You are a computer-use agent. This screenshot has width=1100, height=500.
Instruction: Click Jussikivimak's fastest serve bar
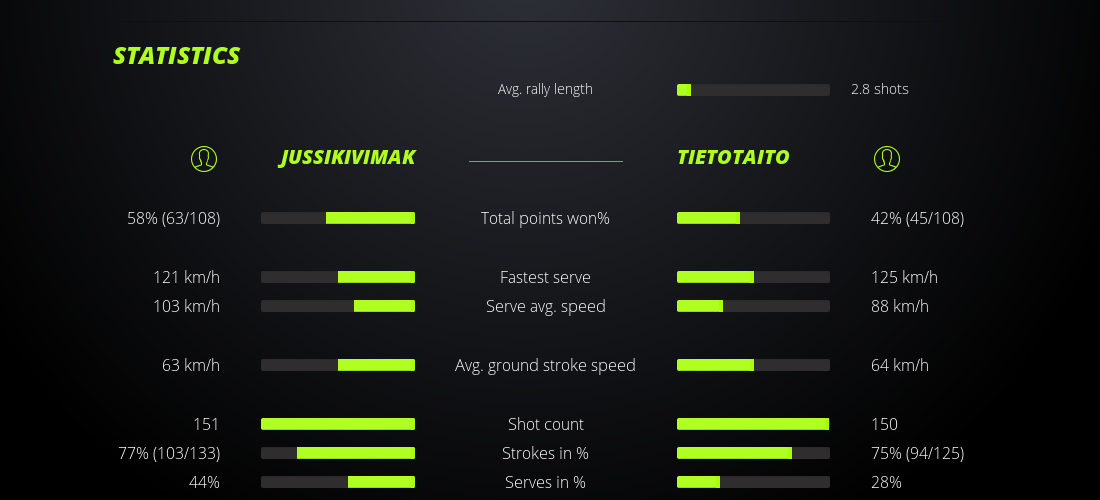click(338, 277)
